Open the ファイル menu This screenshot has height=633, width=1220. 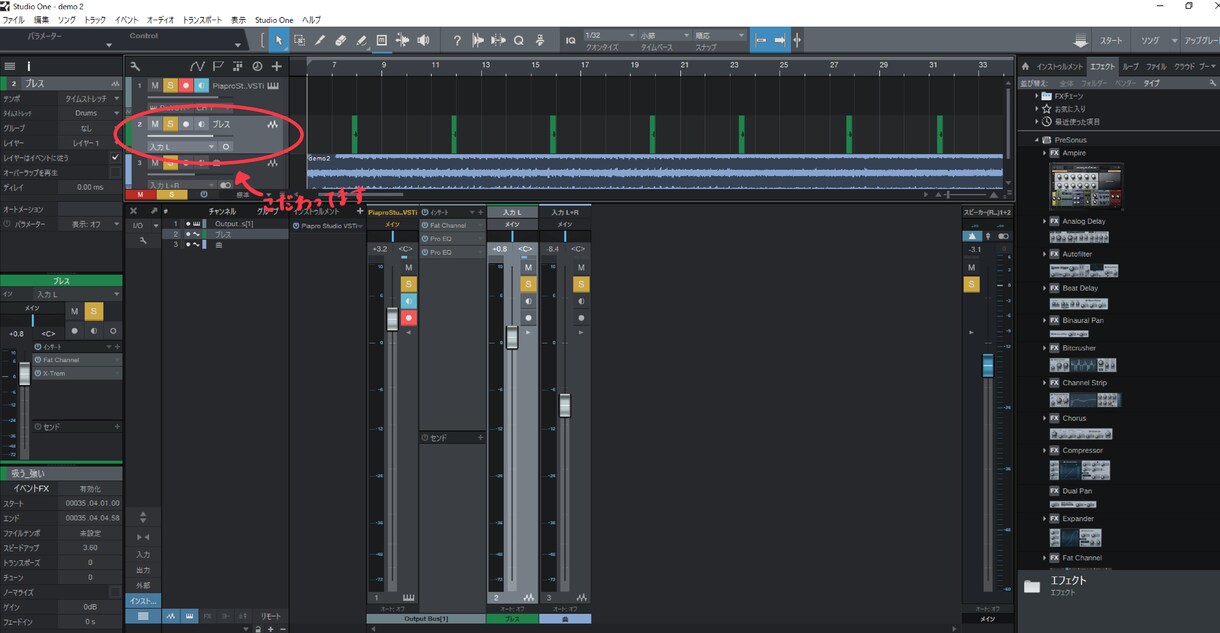tap(13, 20)
